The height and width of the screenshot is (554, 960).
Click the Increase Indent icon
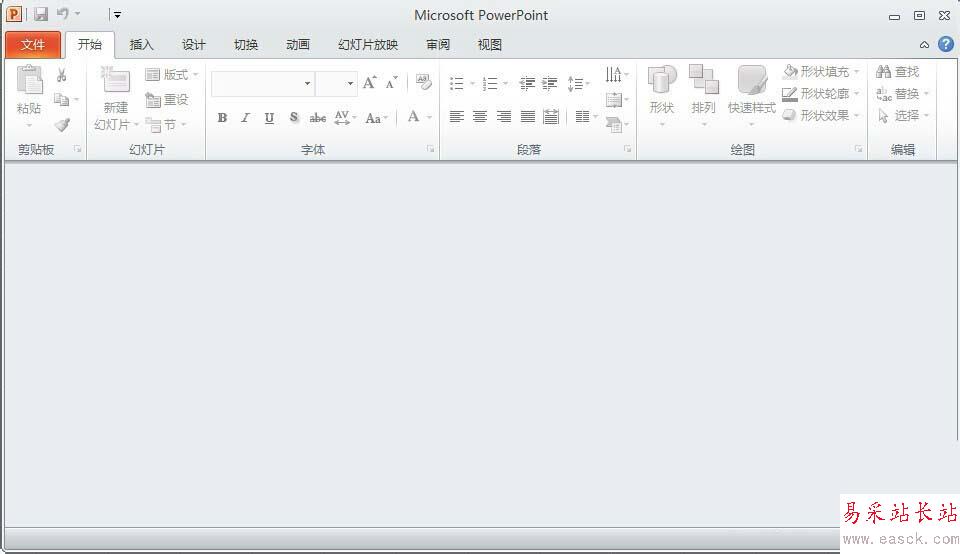[550, 83]
